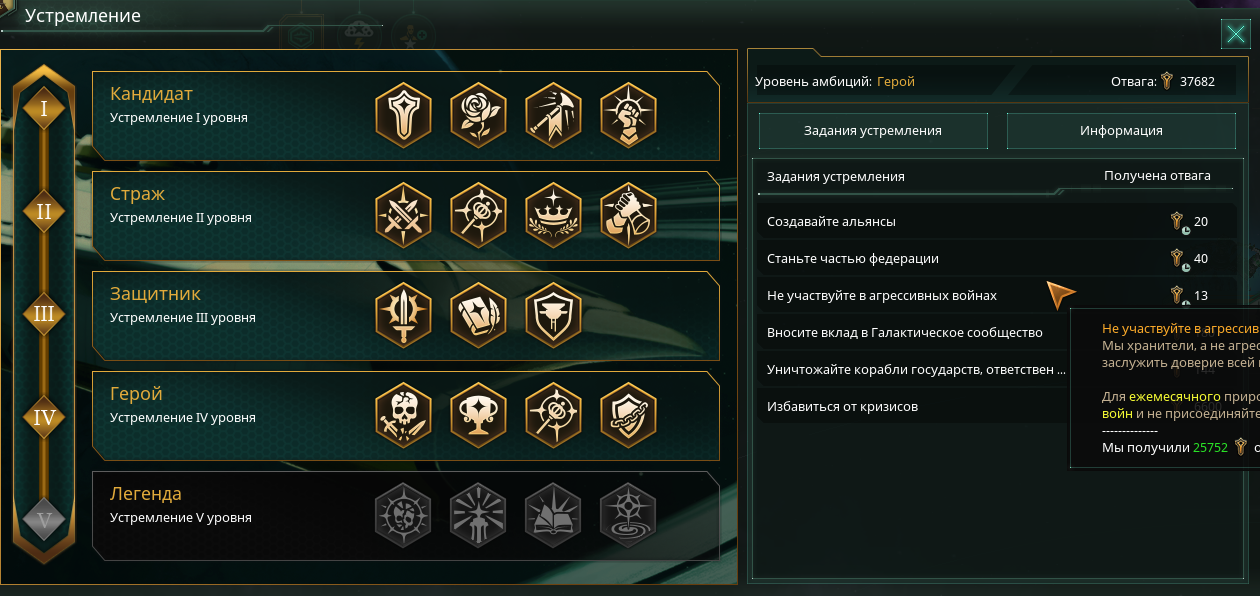Viewport: 1260px width, 596px height.
Task: Select the Создавайте альянсы task row
Action: click(995, 222)
